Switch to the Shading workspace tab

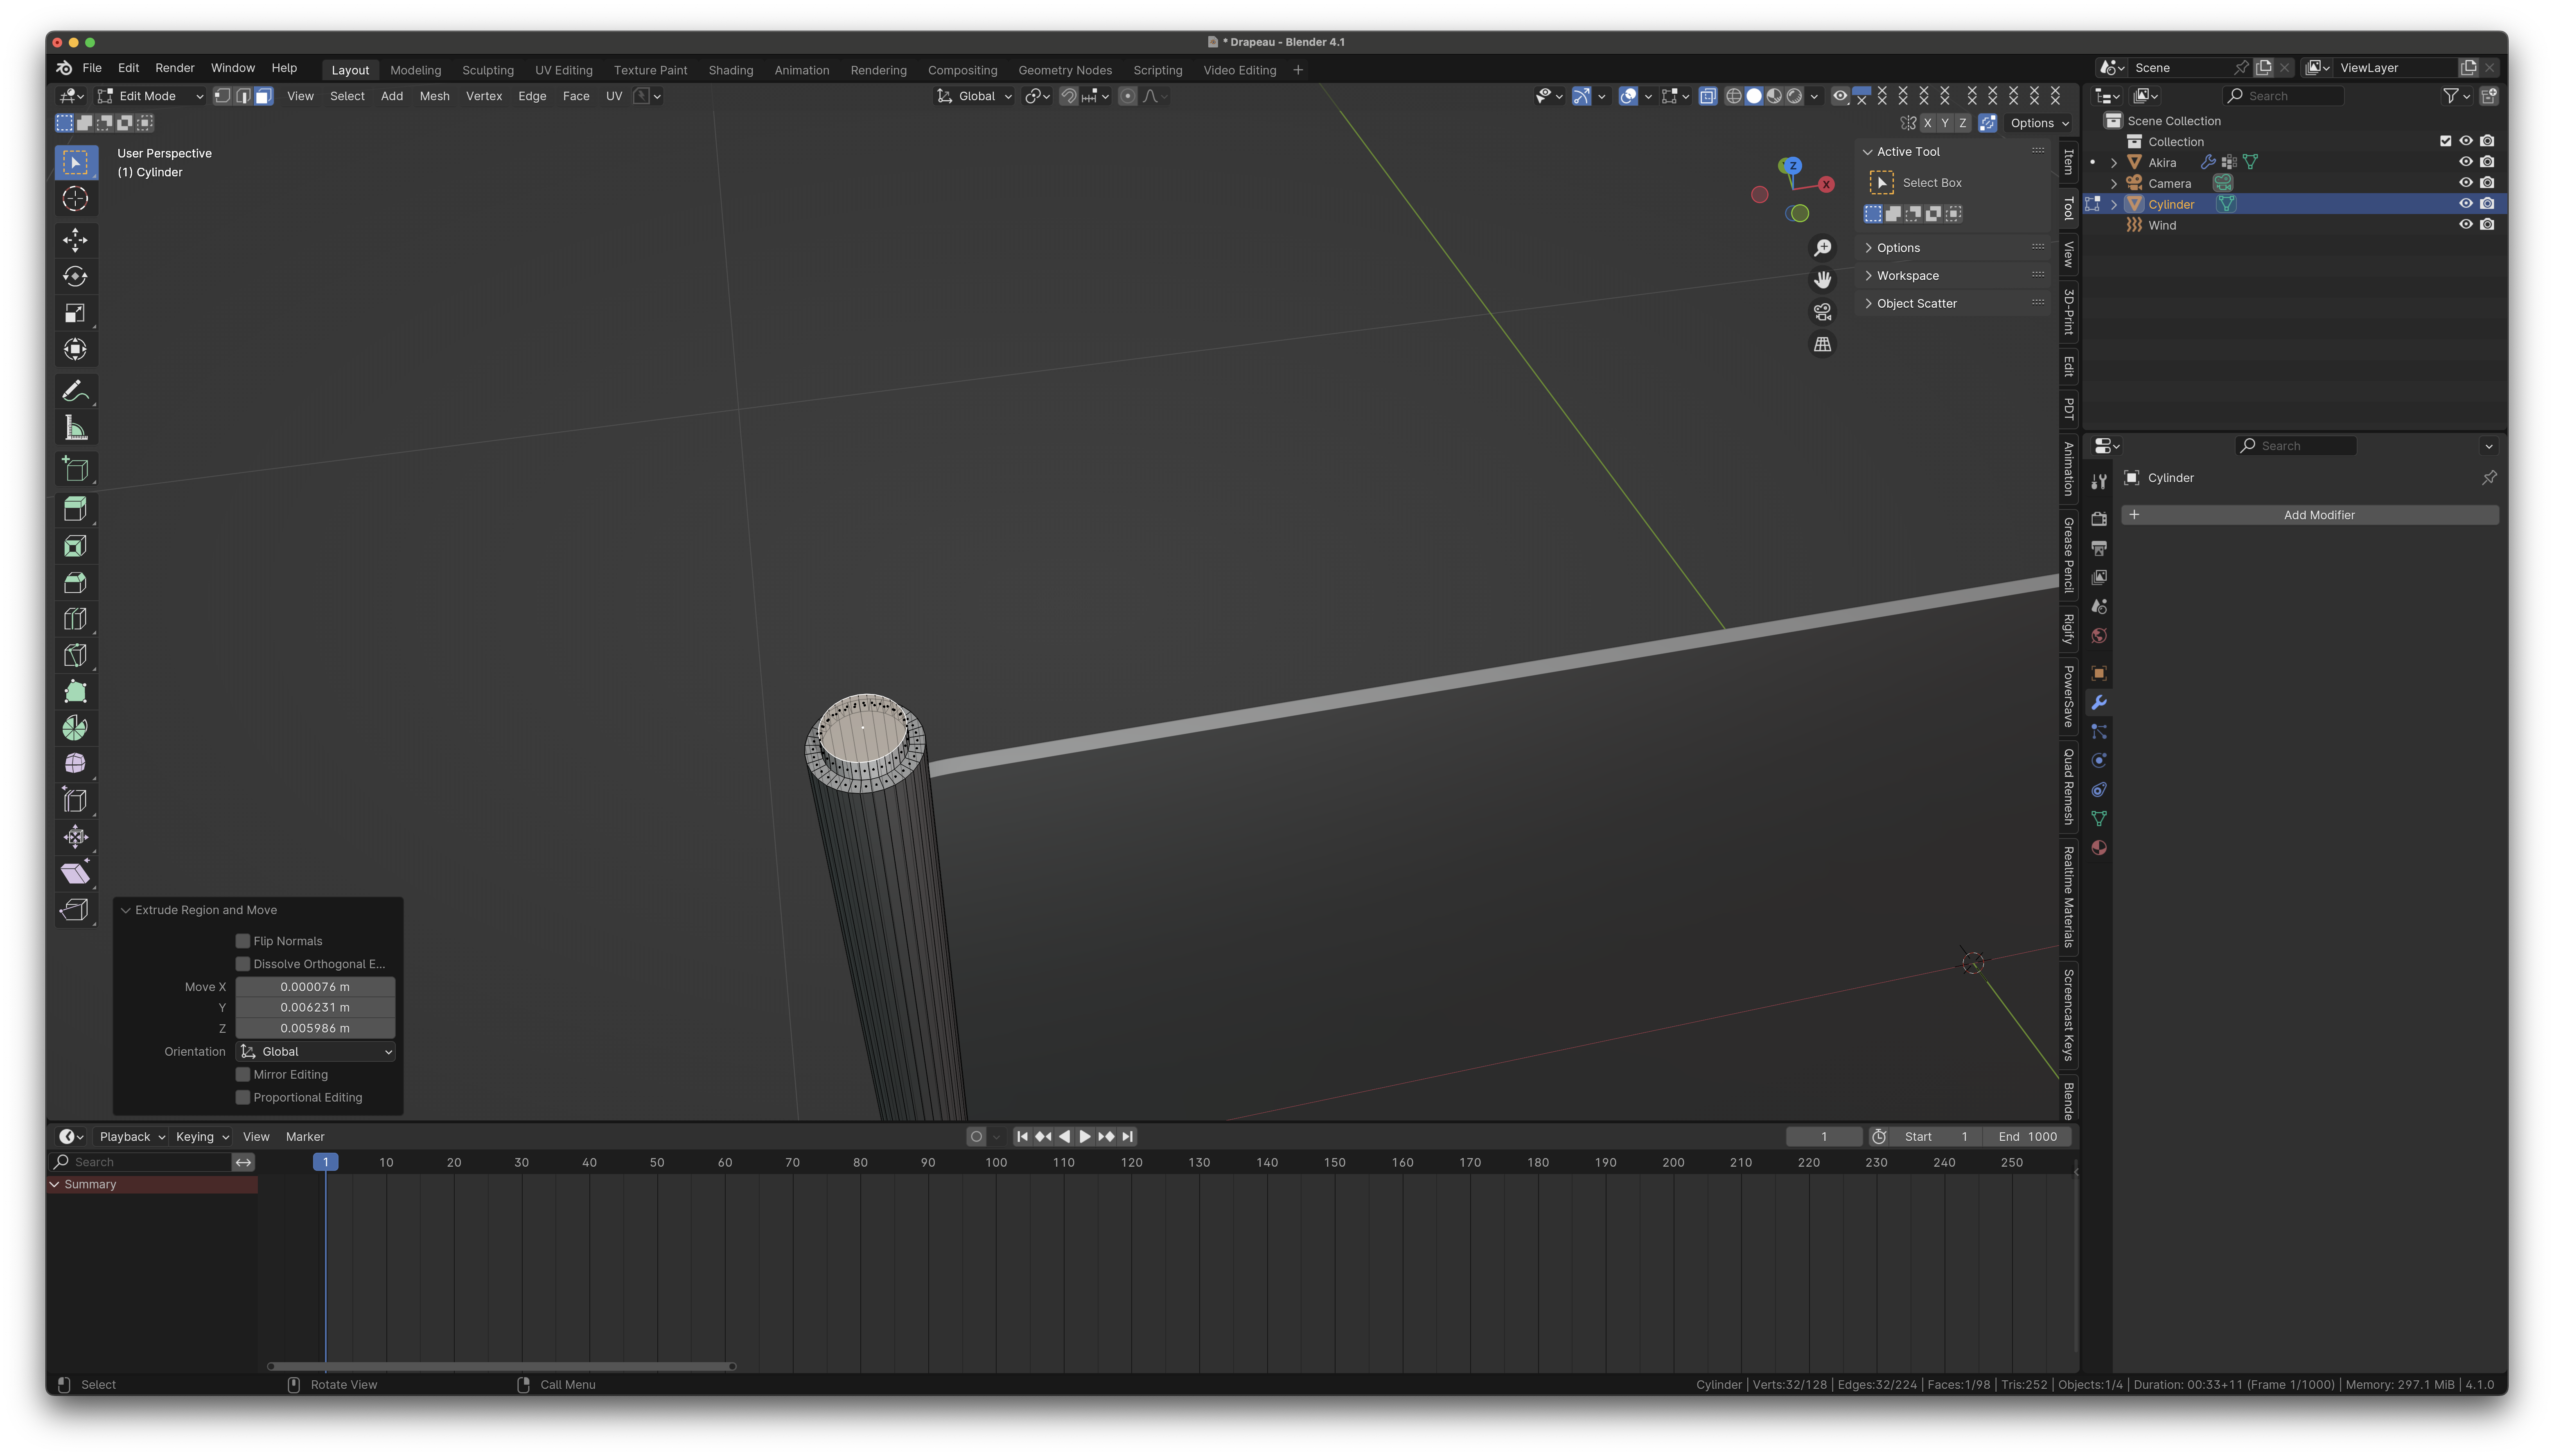(731, 70)
